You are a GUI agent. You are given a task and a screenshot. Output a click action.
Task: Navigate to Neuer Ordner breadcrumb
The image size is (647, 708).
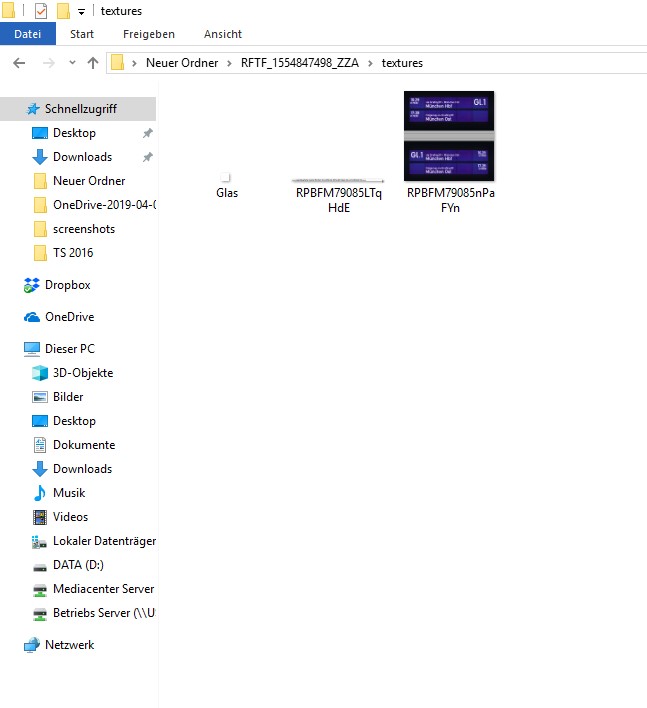tap(182, 63)
